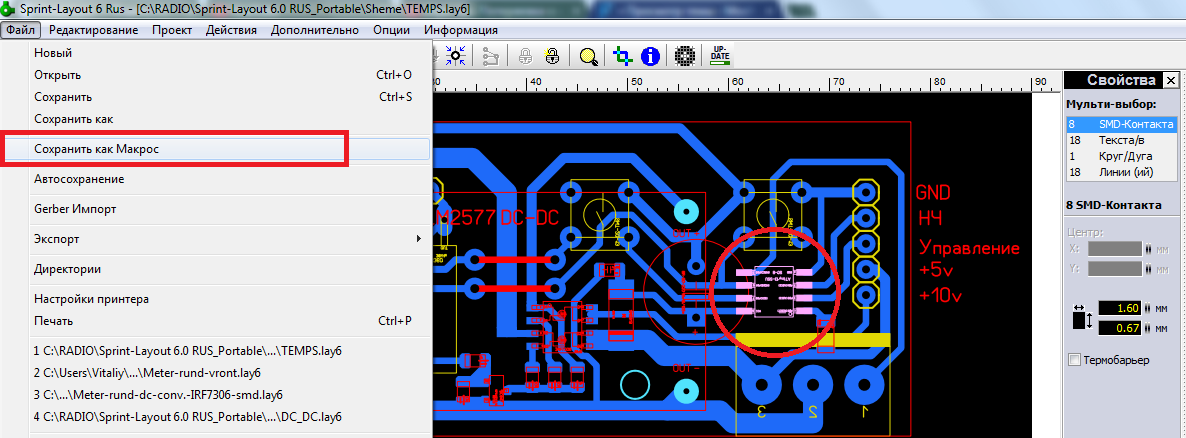Open recent file DC_DC.lay6
1186x438 pixels.
pyautogui.click(x=188, y=416)
